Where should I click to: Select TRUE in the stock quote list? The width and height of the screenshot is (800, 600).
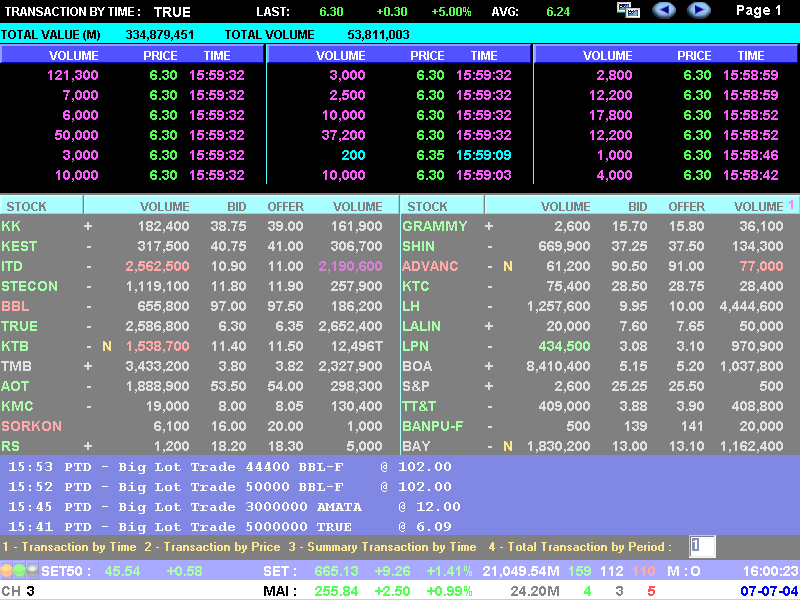[x=19, y=326]
